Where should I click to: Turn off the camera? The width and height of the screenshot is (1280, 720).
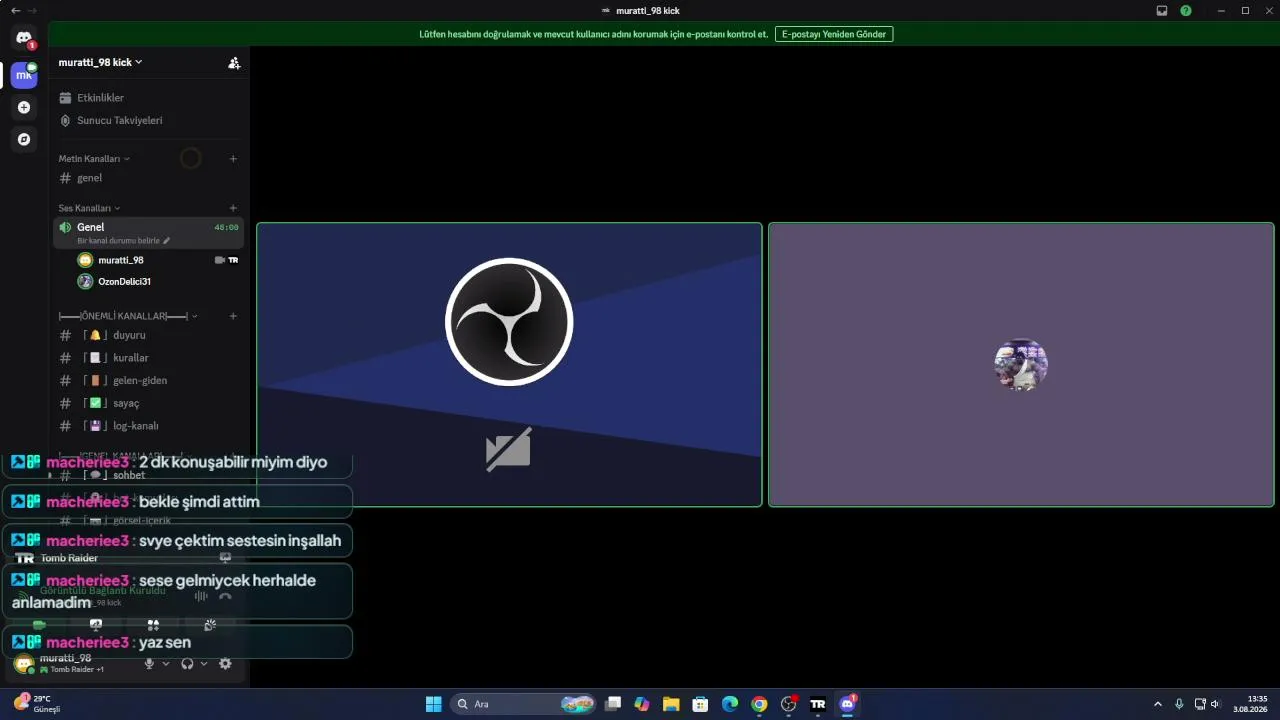pyautogui.click(x=39, y=625)
